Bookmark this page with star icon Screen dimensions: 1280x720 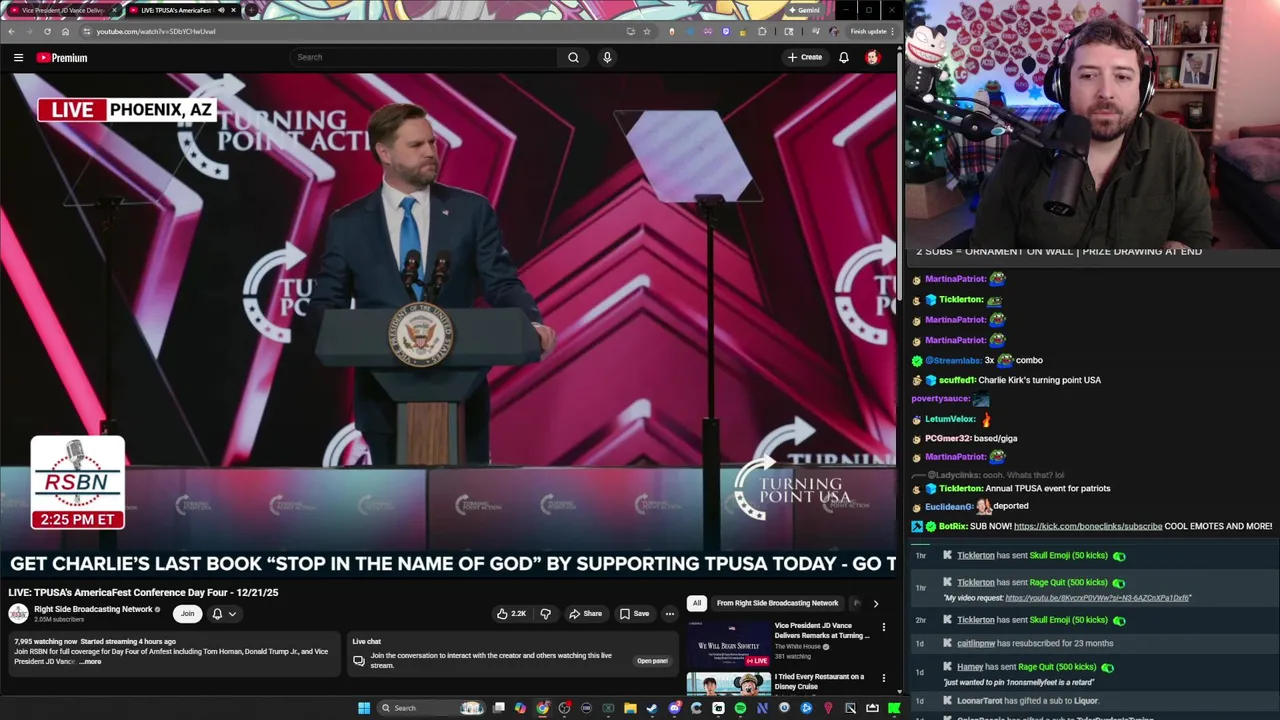(647, 31)
